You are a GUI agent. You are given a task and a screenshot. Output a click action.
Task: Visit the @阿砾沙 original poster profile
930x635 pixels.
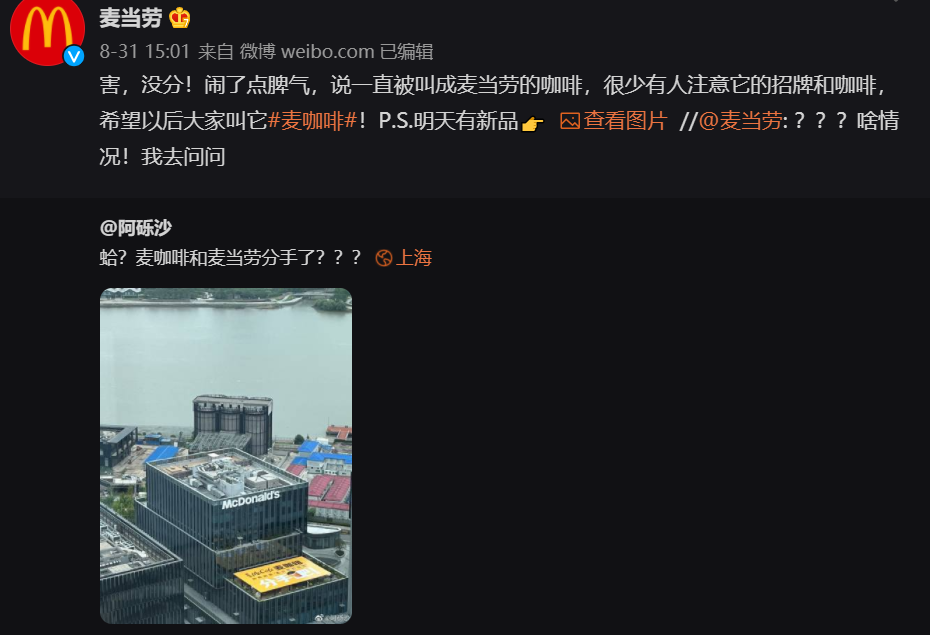(x=136, y=228)
